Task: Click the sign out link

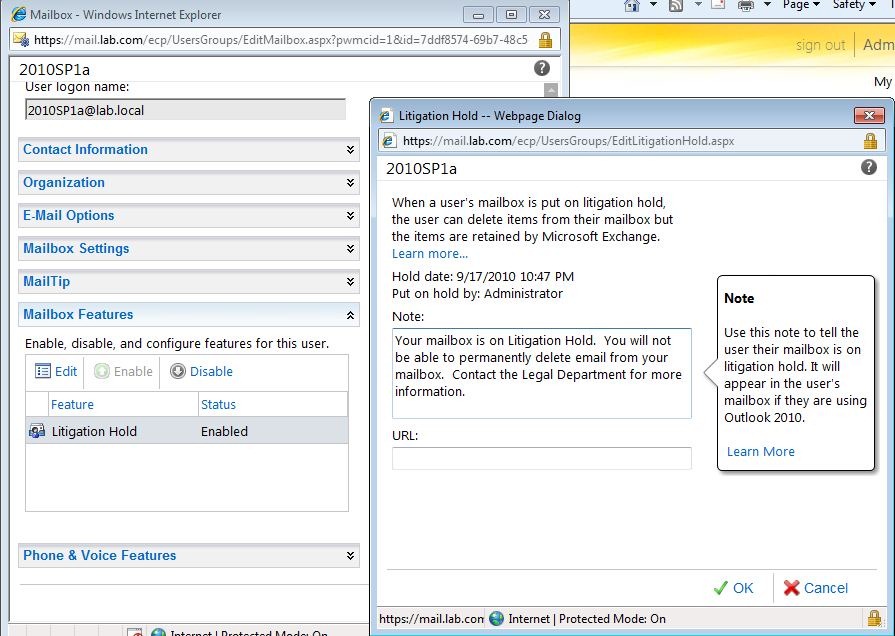Action: 820,45
